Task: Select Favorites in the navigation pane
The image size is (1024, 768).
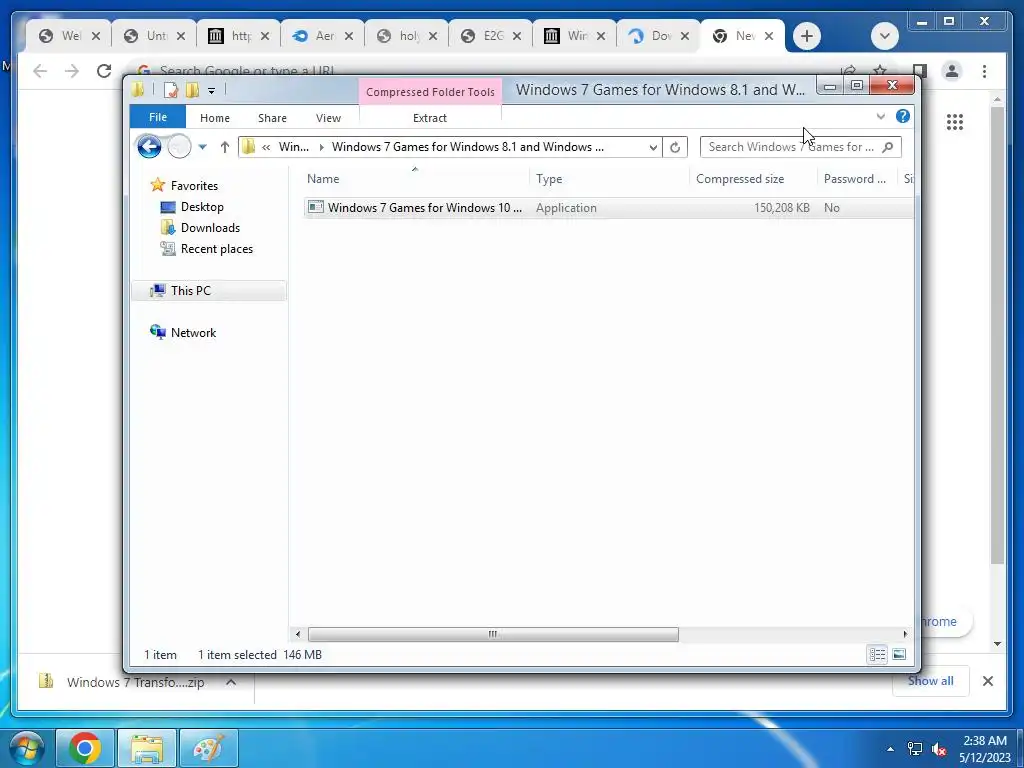Action: coord(194,185)
